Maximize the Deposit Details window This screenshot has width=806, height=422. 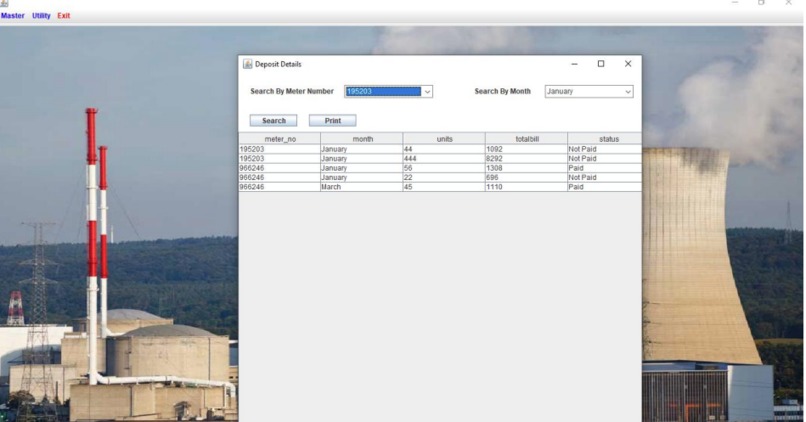[601, 64]
